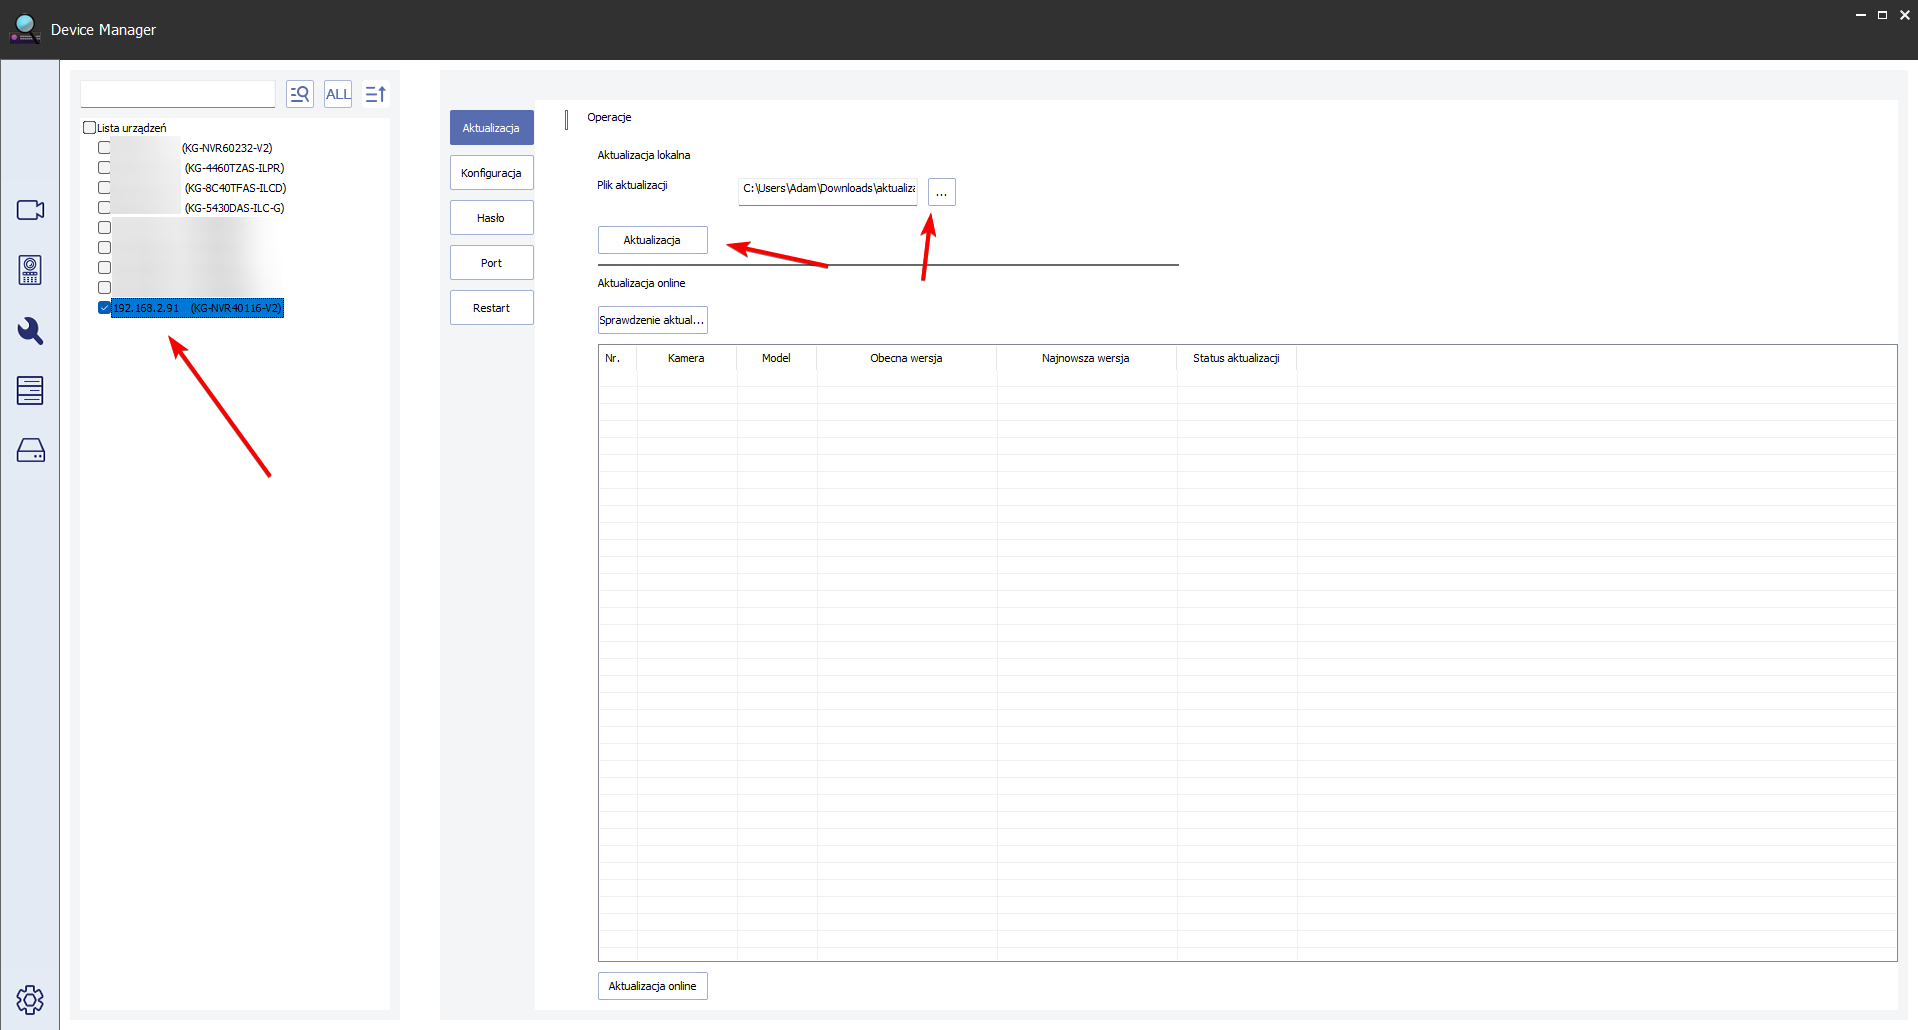The width and height of the screenshot is (1918, 1030).
Task: Check the KG-5430DAS-ILC-G device box
Action: point(104,208)
